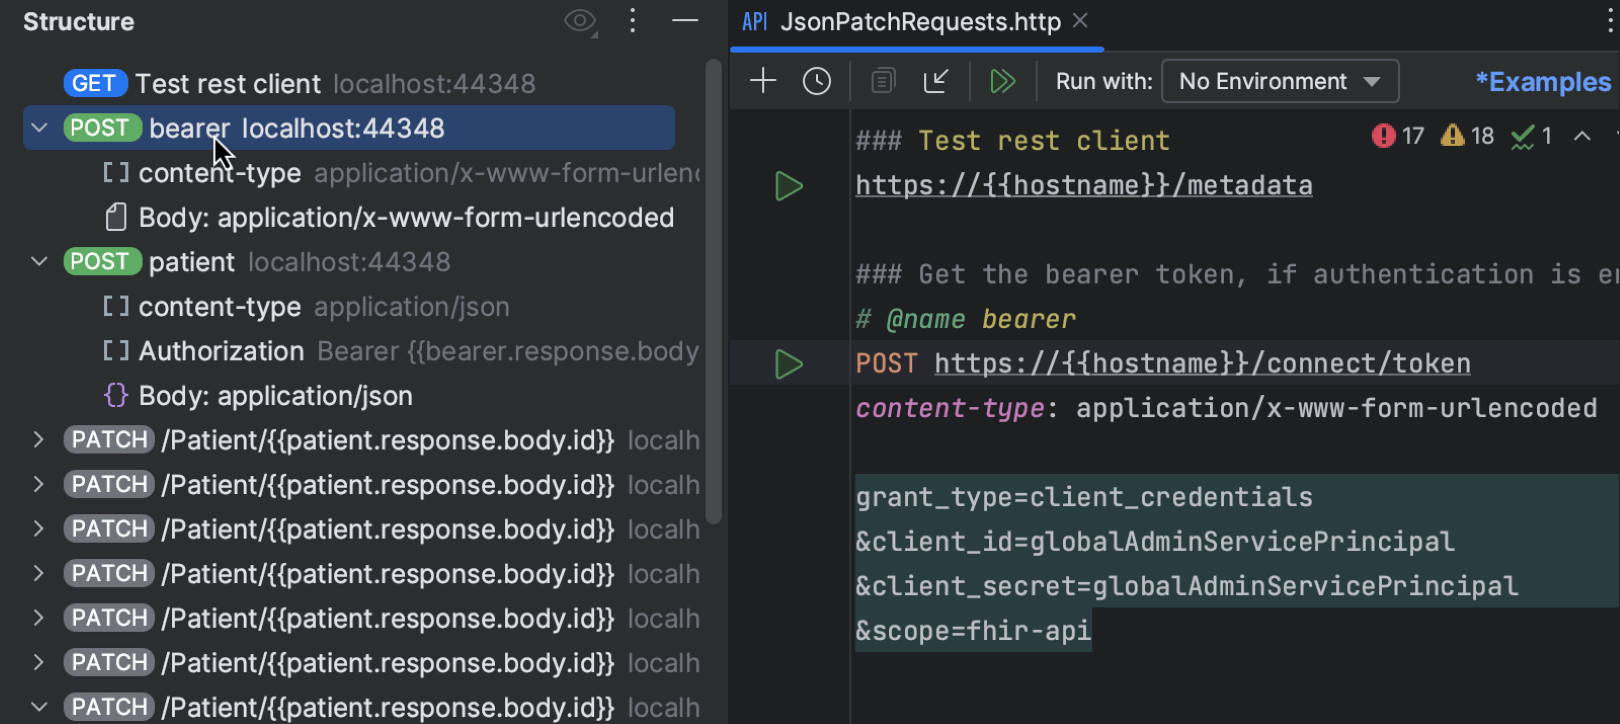Expand the first PATCH Patient request node

tap(39, 440)
